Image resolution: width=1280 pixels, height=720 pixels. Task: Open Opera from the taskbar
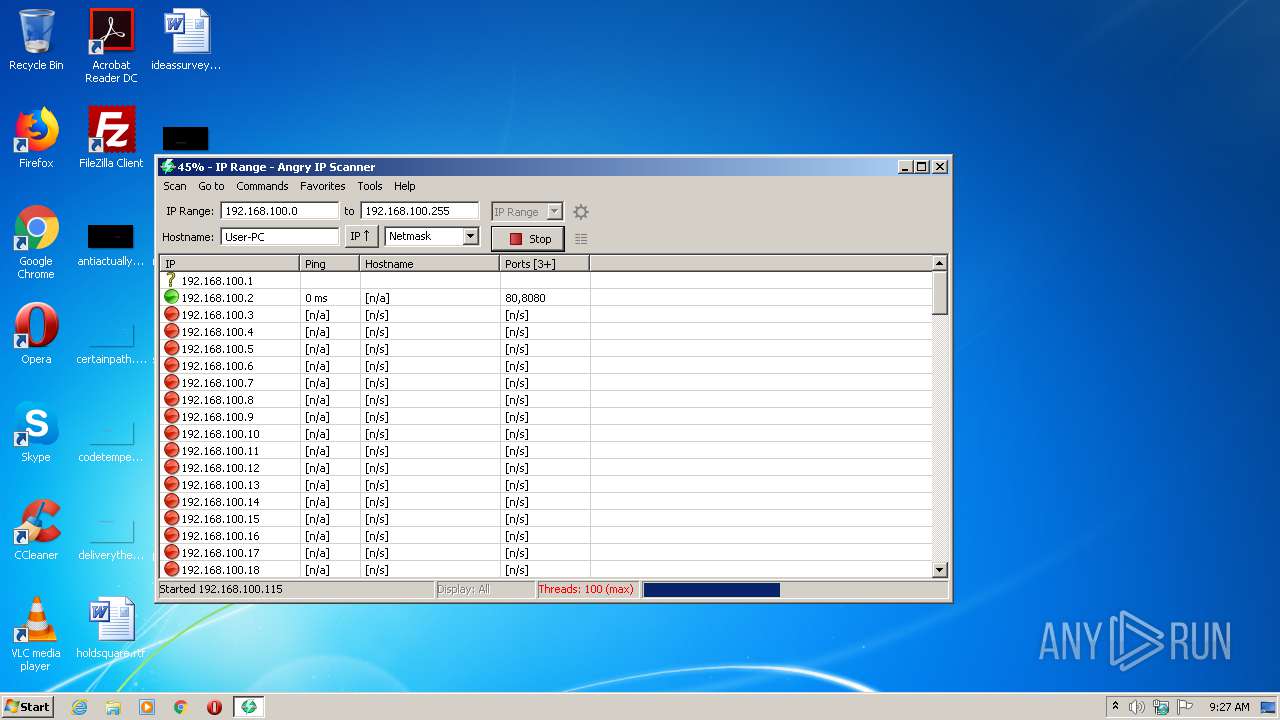click(x=214, y=707)
